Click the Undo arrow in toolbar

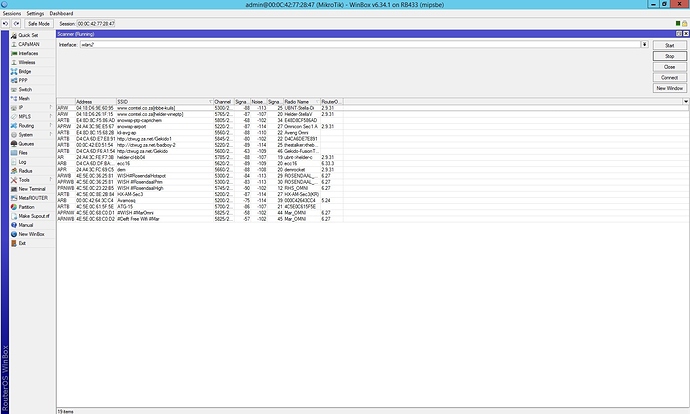[6, 21]
